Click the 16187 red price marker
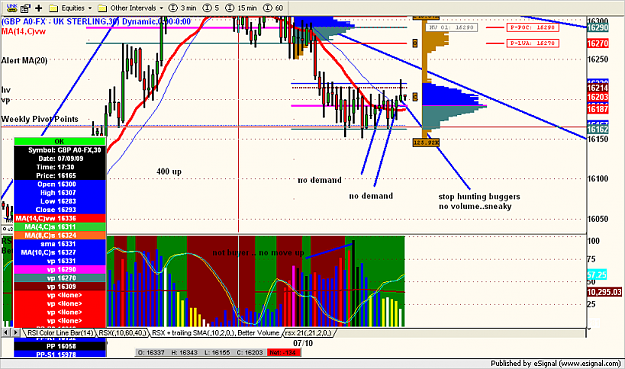 tap(597, 109)
